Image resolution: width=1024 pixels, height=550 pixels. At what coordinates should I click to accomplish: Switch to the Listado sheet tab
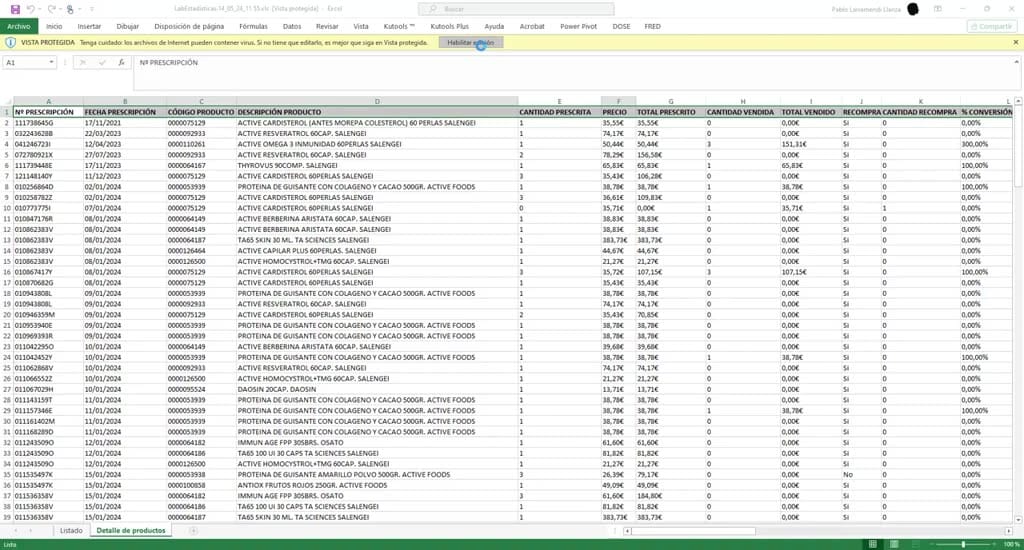point(71,530)
